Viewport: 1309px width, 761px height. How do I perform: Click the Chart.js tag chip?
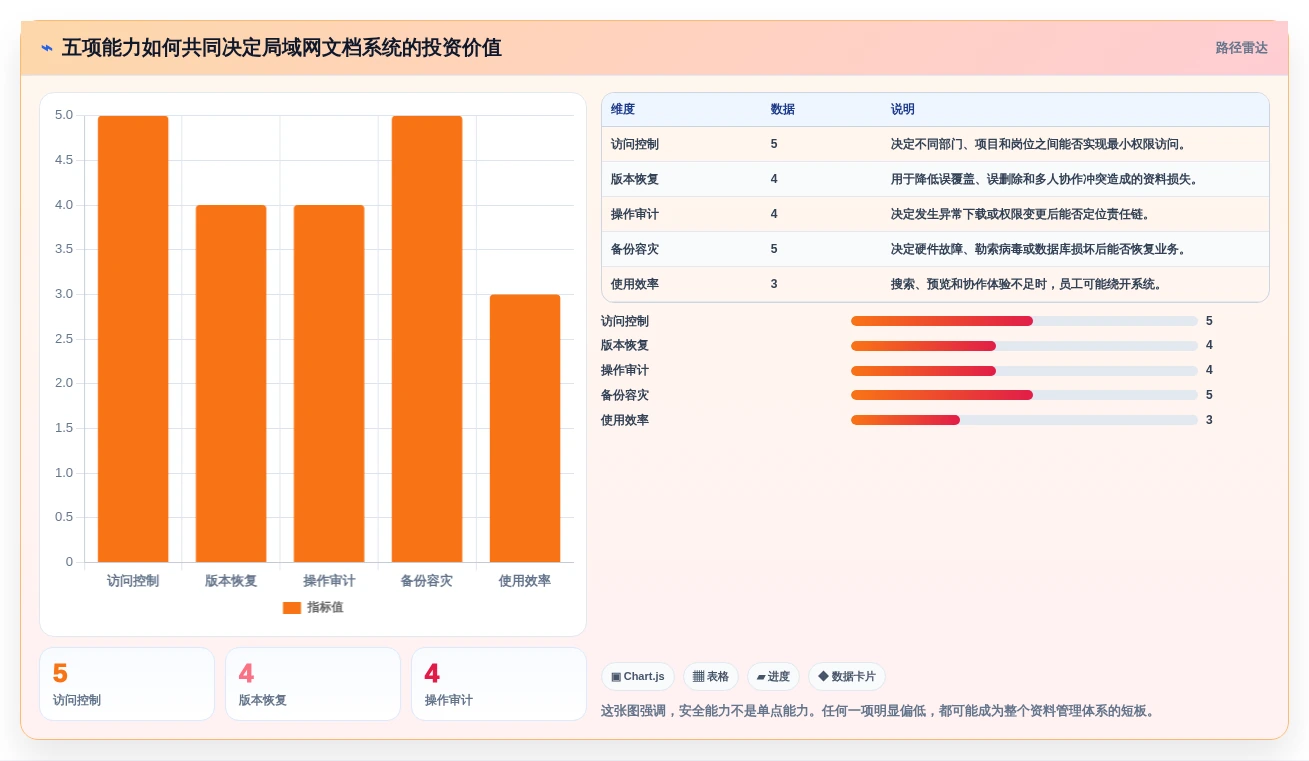tap(638, 677)
